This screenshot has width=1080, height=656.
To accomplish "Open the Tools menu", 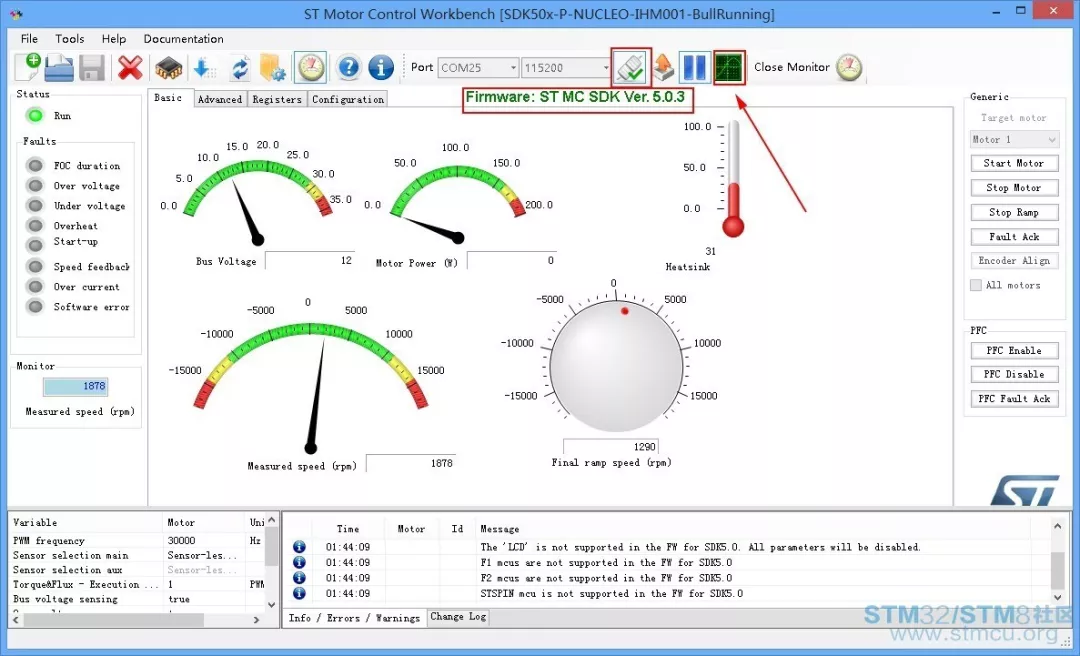I will point(70,39).
